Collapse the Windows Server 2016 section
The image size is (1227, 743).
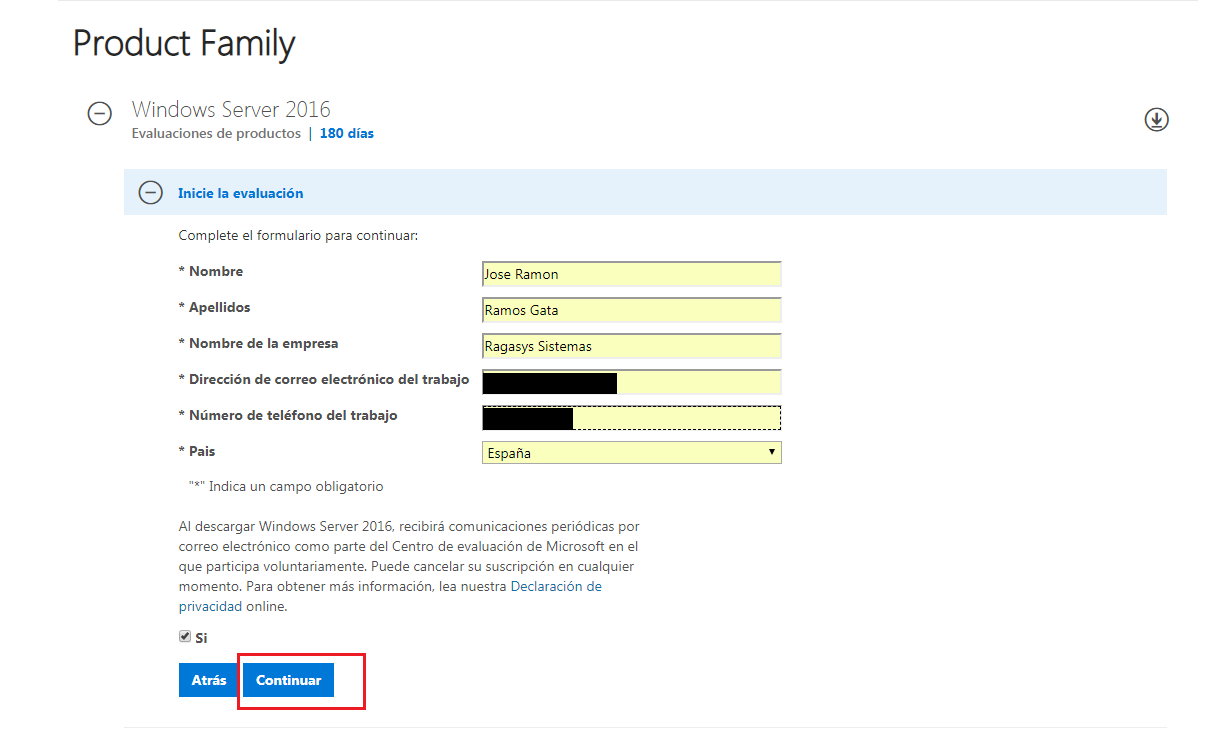tap(99, 114)
